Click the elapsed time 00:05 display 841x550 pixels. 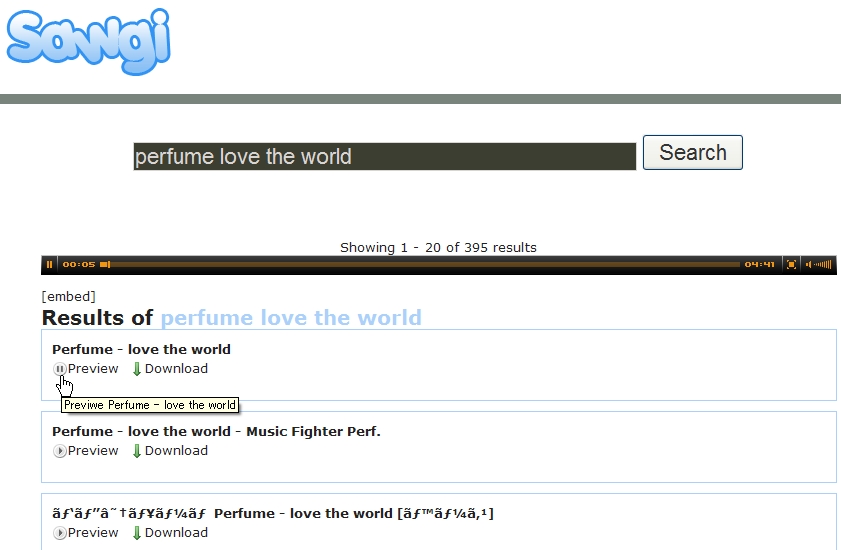(79, 264)
